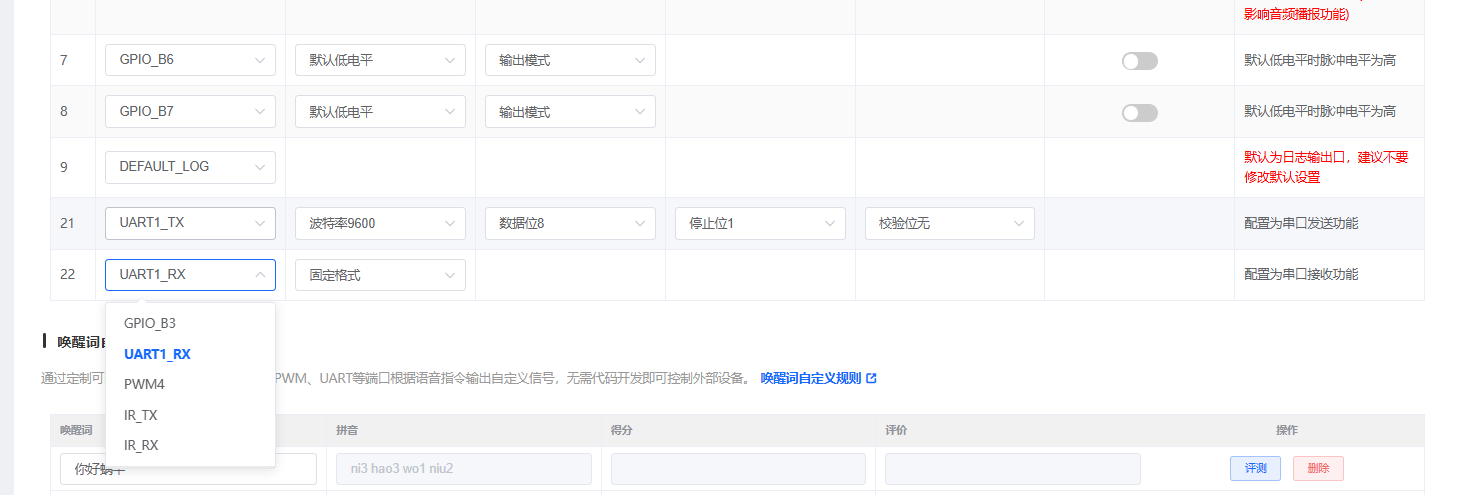The height and width of the screenshot is (495, 1469).
Task: Click the pinyin field ni3 hao3 wo1 niu2
Action: [x=464, y=469]
